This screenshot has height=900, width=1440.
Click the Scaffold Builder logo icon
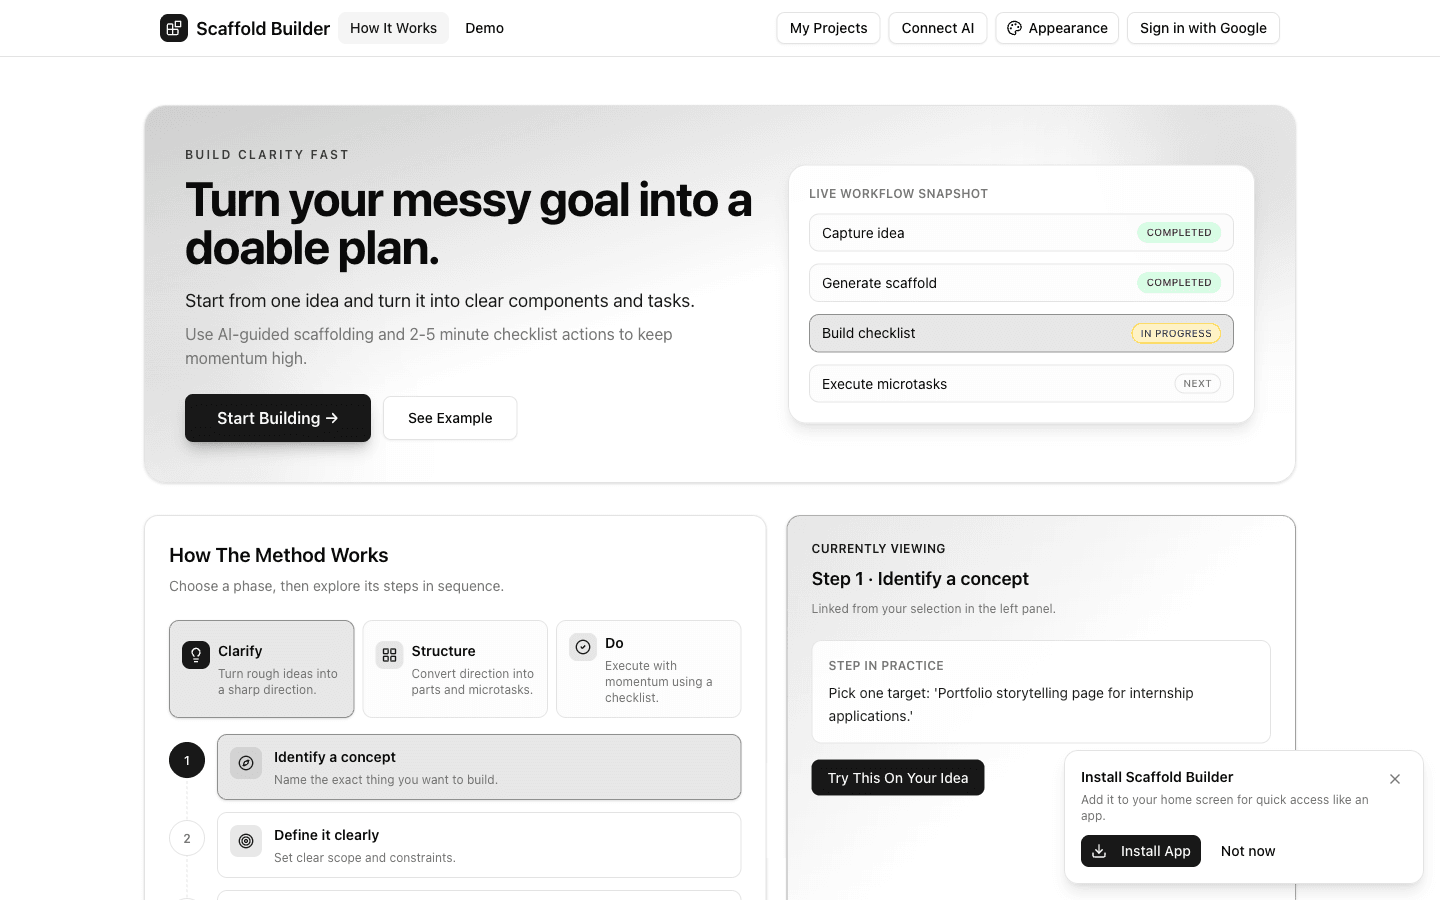[174, 28]
